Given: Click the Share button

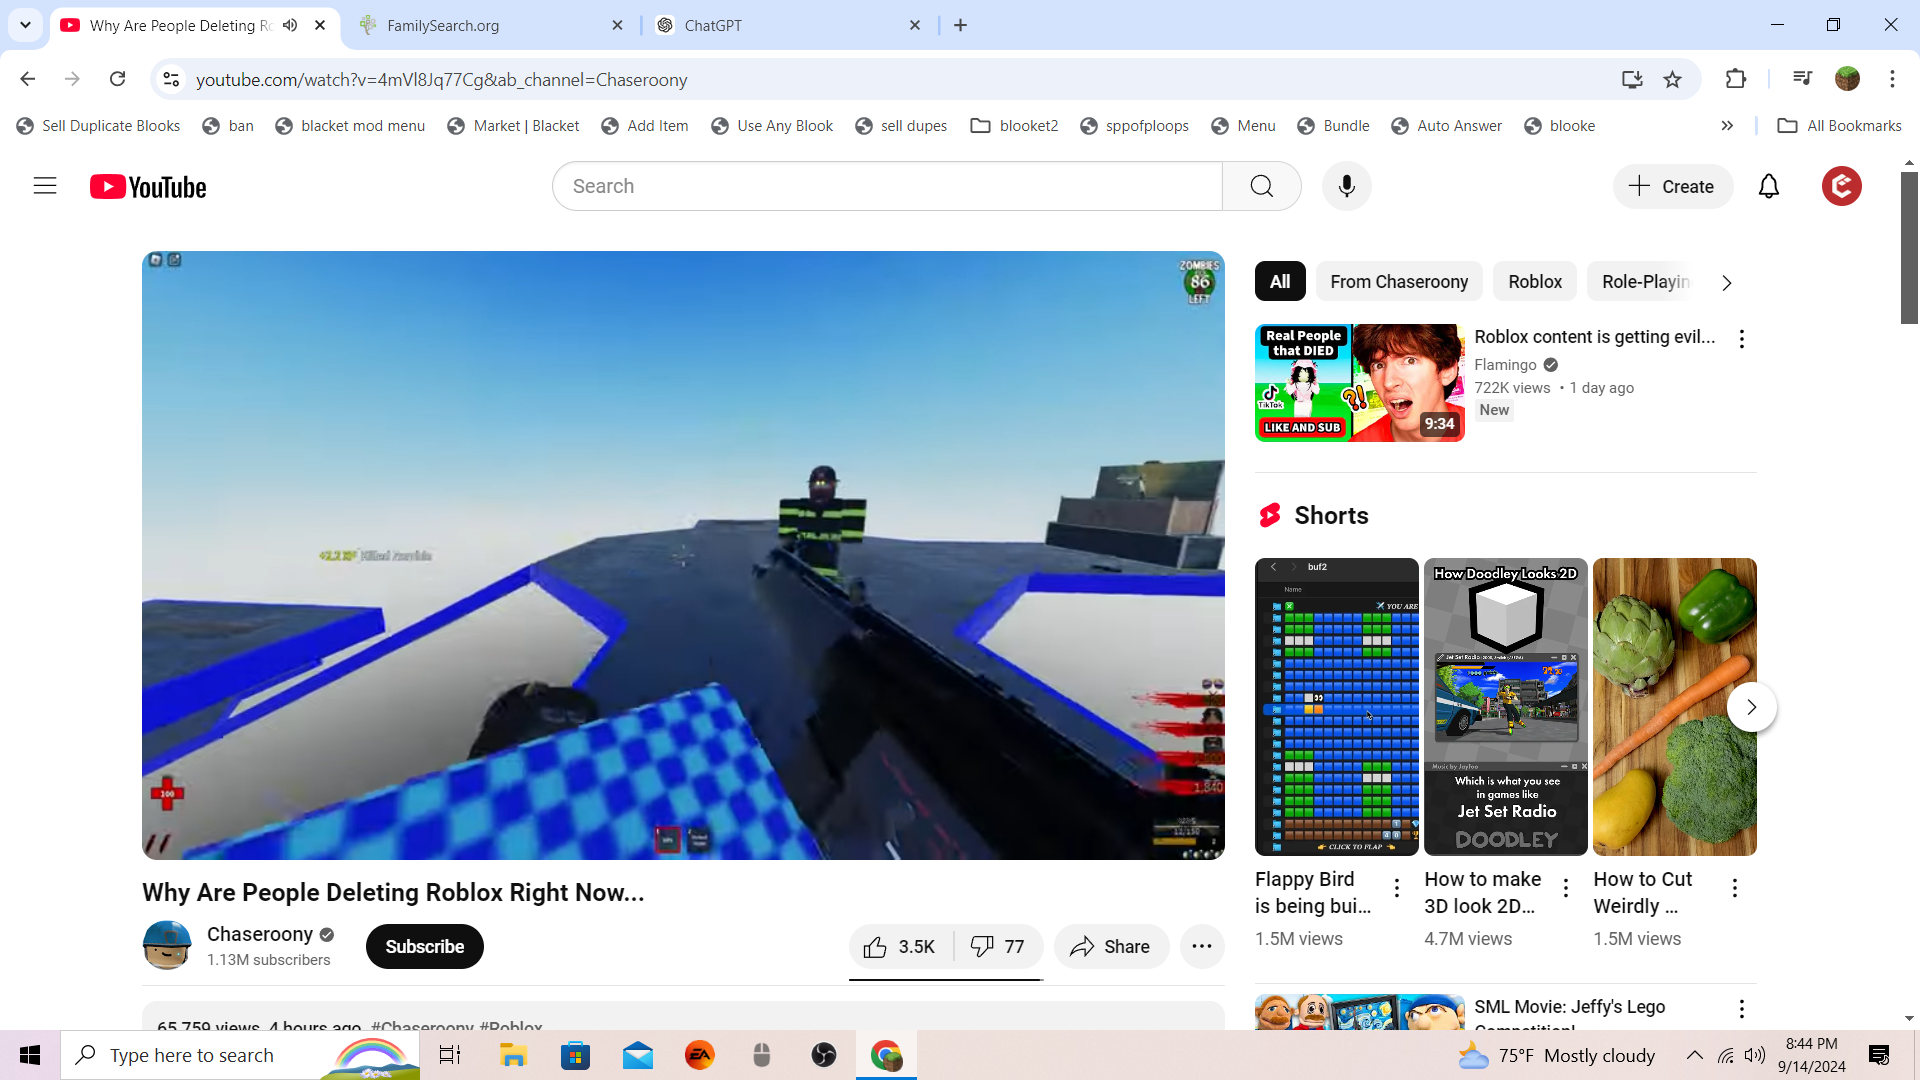Looking at the screenshot, I should [x=1110, y=946].
